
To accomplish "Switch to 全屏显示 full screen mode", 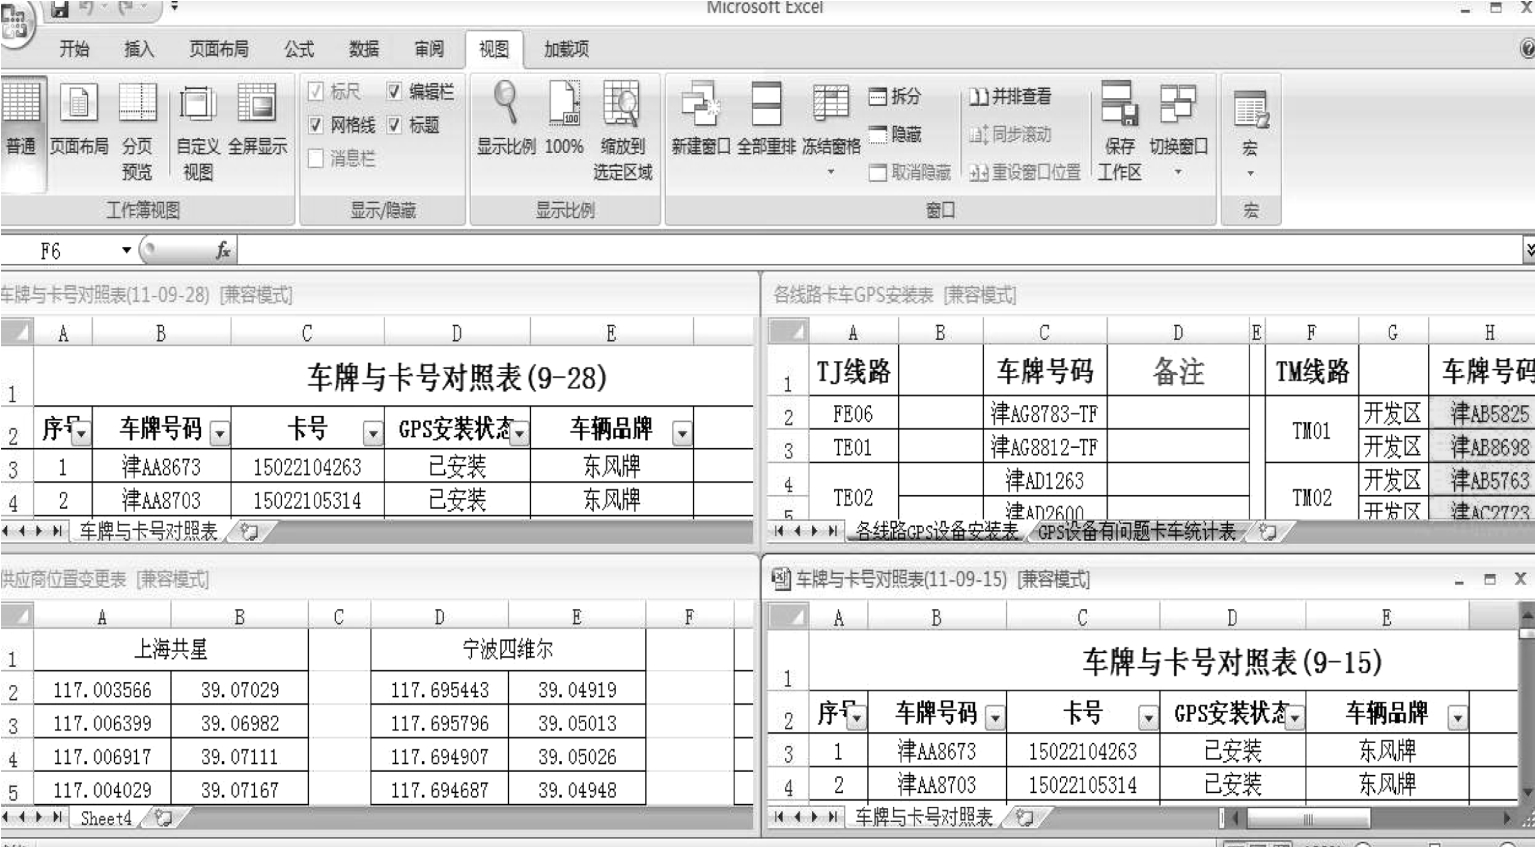I will pos(257,120).
